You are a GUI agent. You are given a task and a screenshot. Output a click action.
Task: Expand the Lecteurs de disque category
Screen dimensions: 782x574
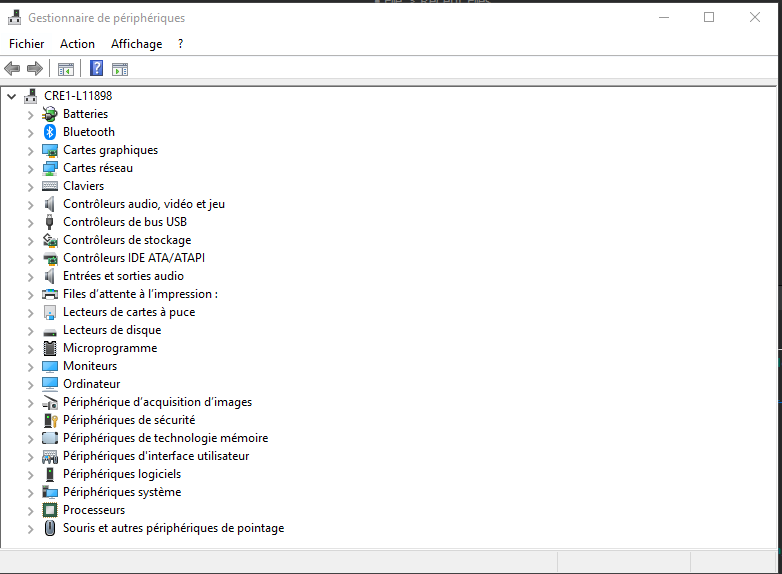tap(30, 331)
